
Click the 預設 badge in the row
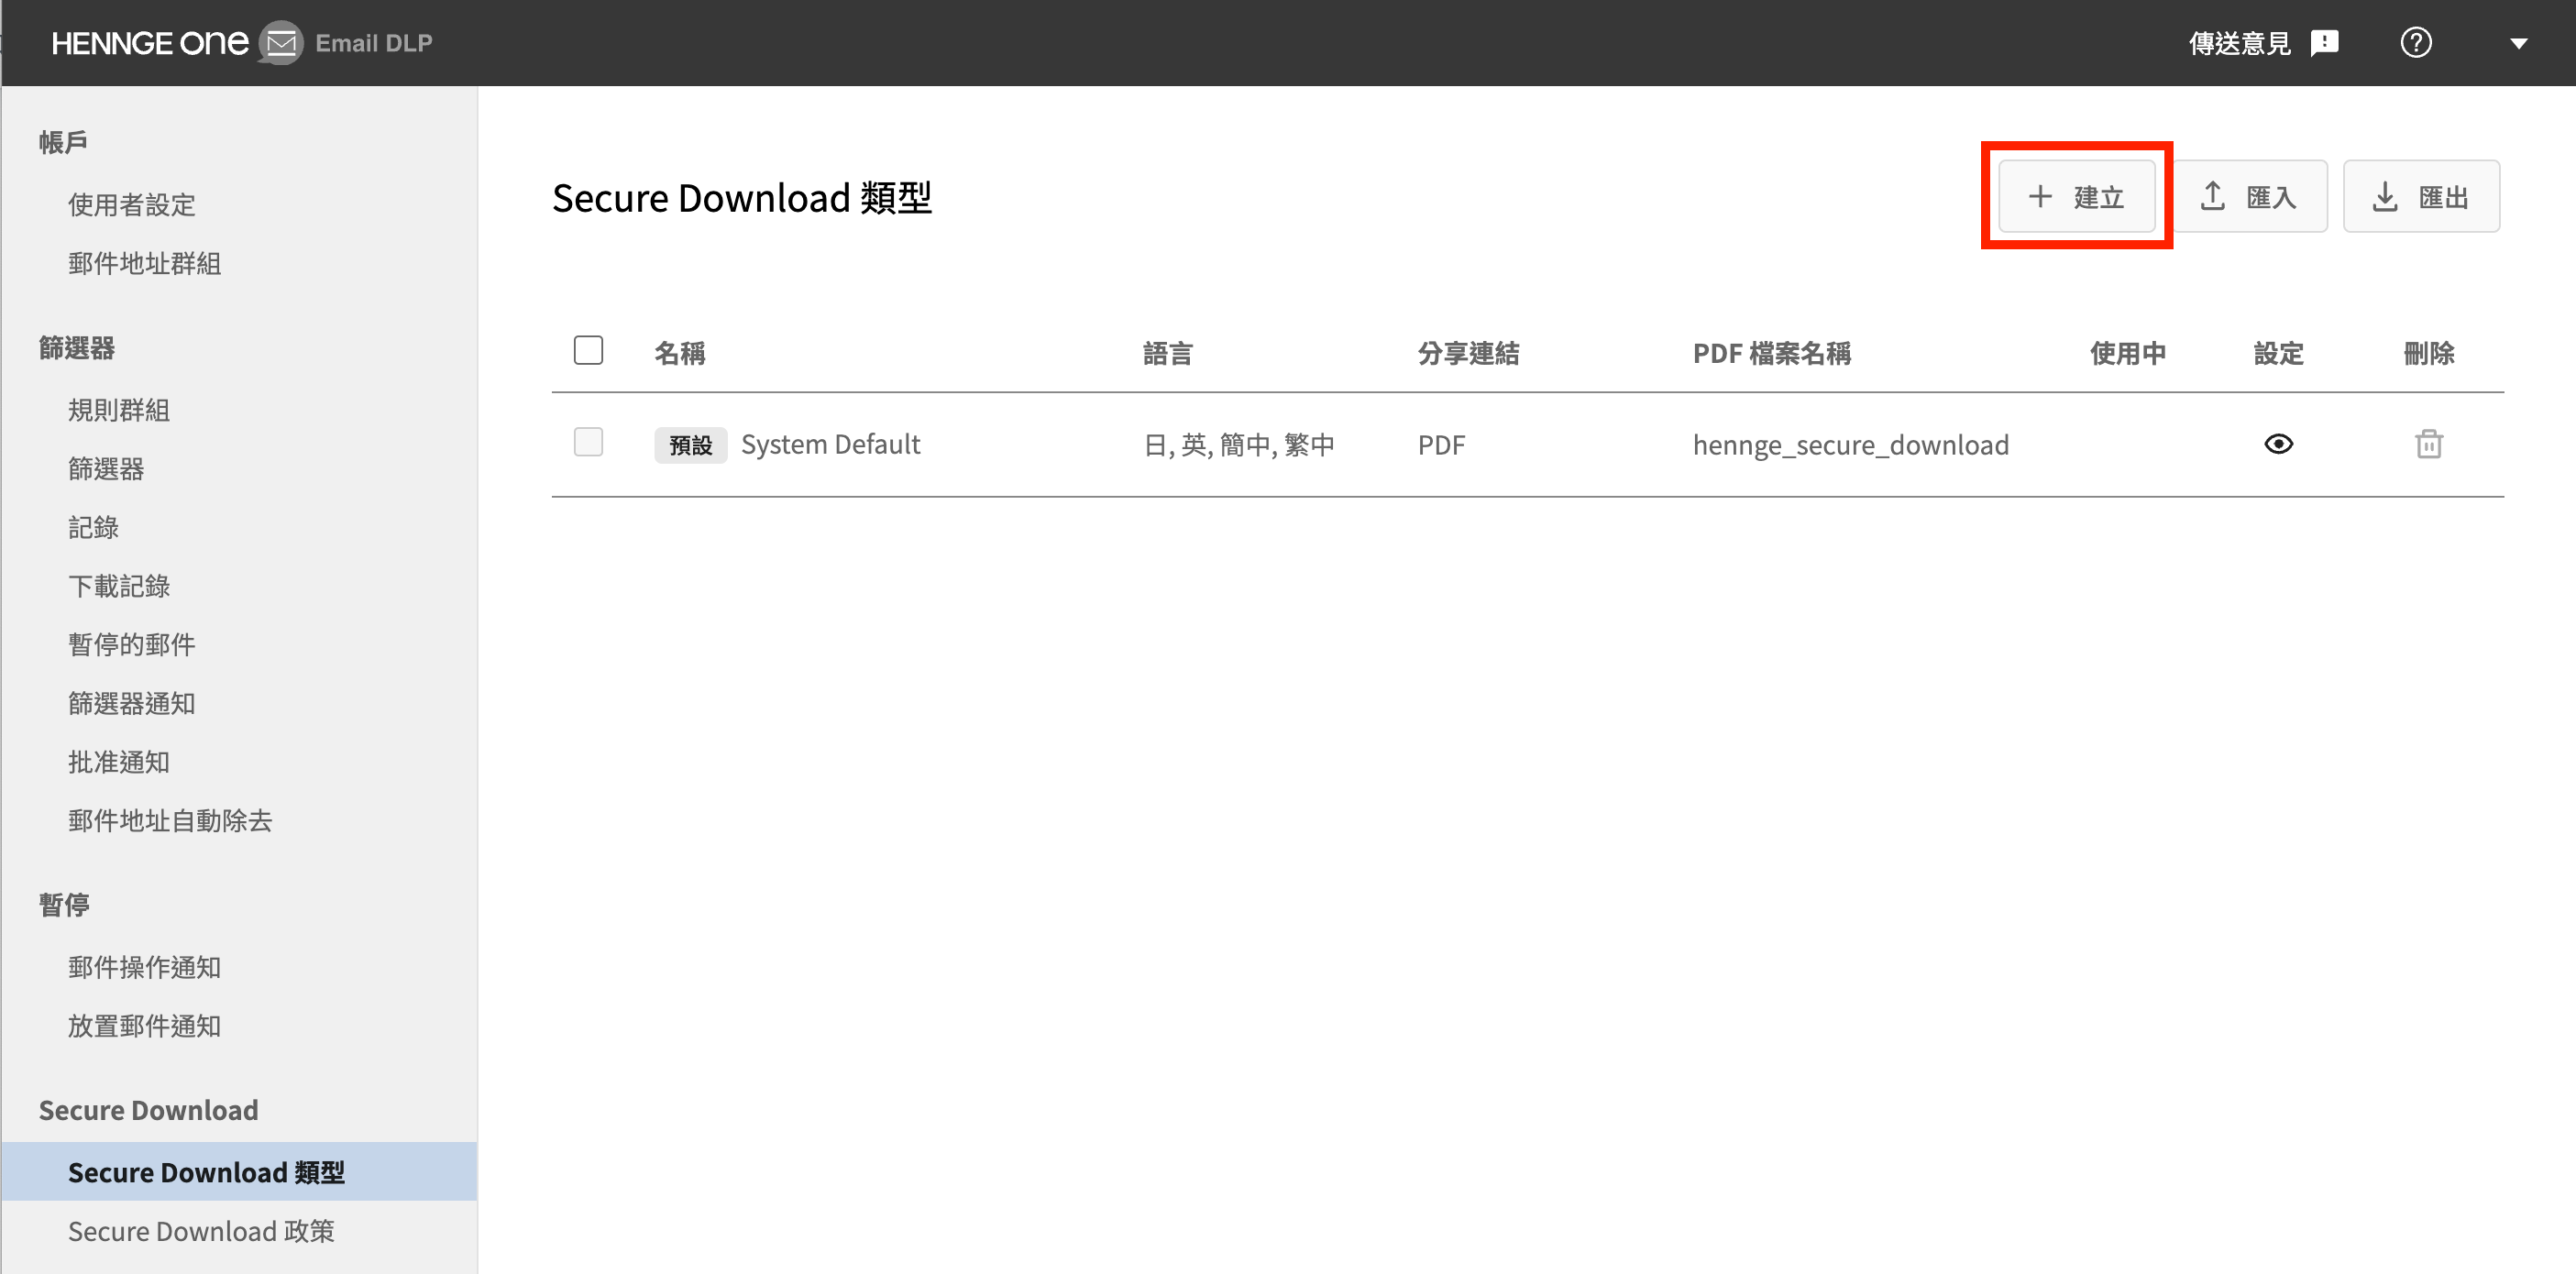coord(690,445)
